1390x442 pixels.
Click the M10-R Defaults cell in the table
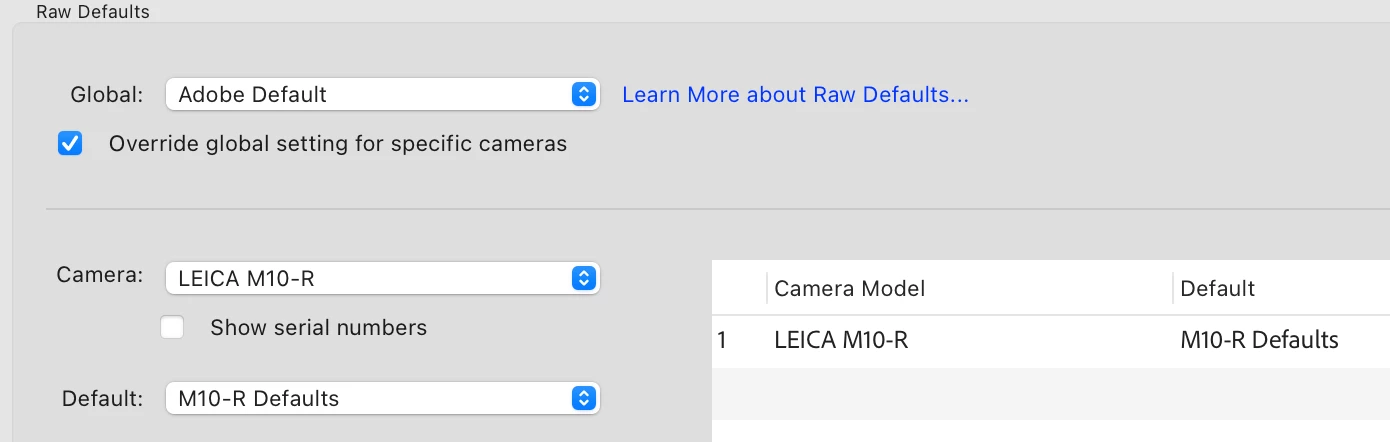coord(1259,340)
